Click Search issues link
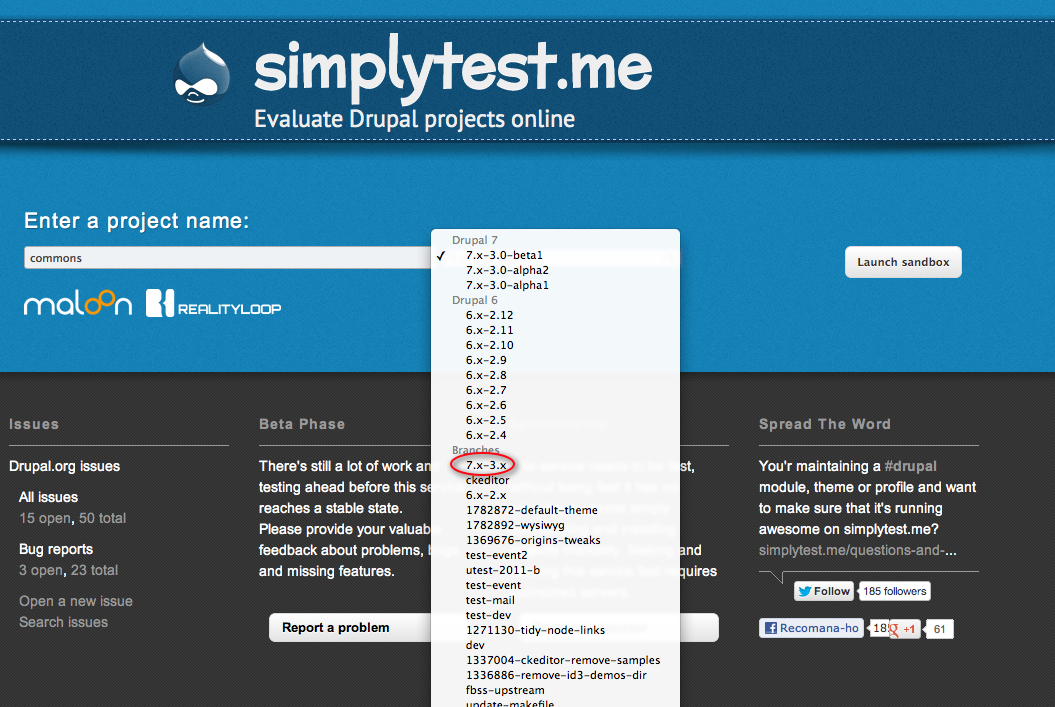 tap(63, 622)
